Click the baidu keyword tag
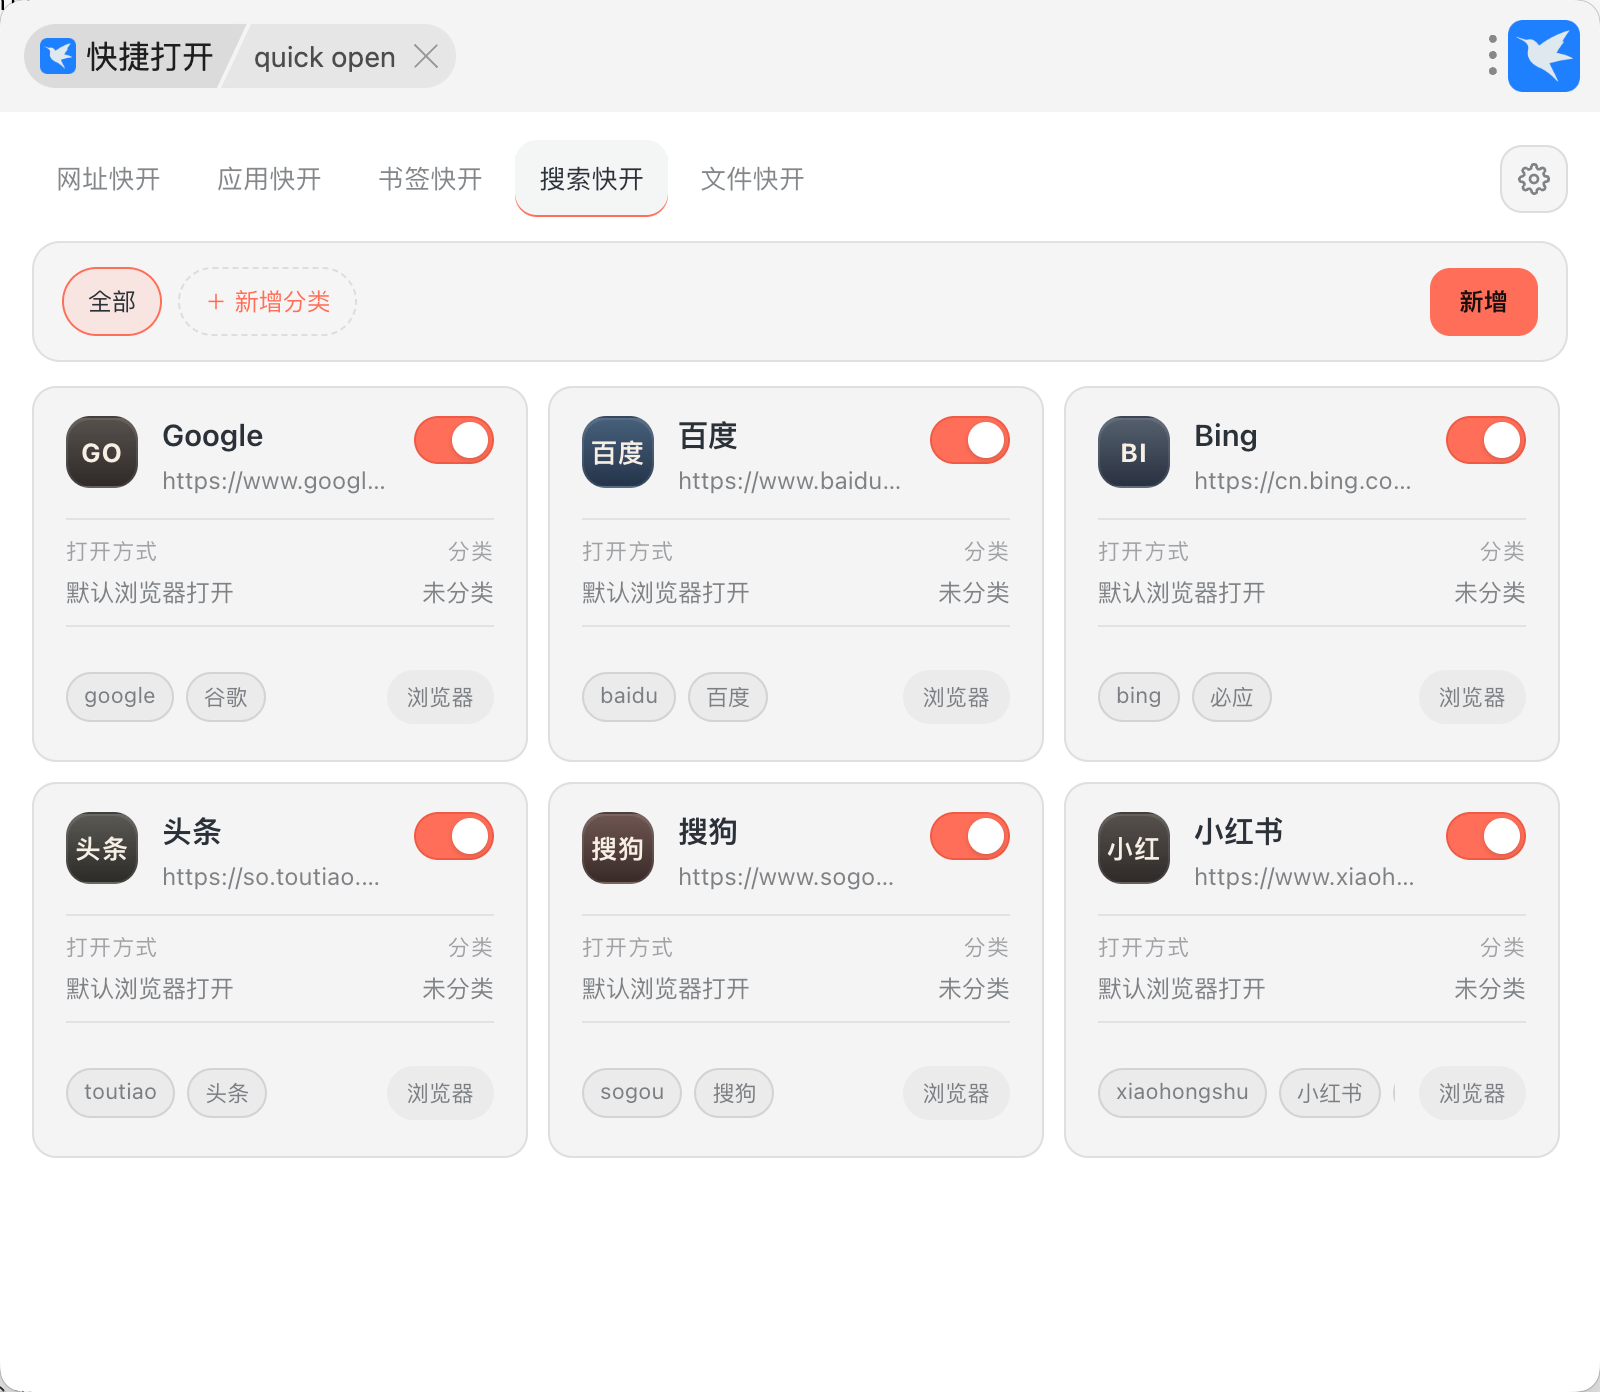The image size is (1600, 1392). tap(629, 697)
